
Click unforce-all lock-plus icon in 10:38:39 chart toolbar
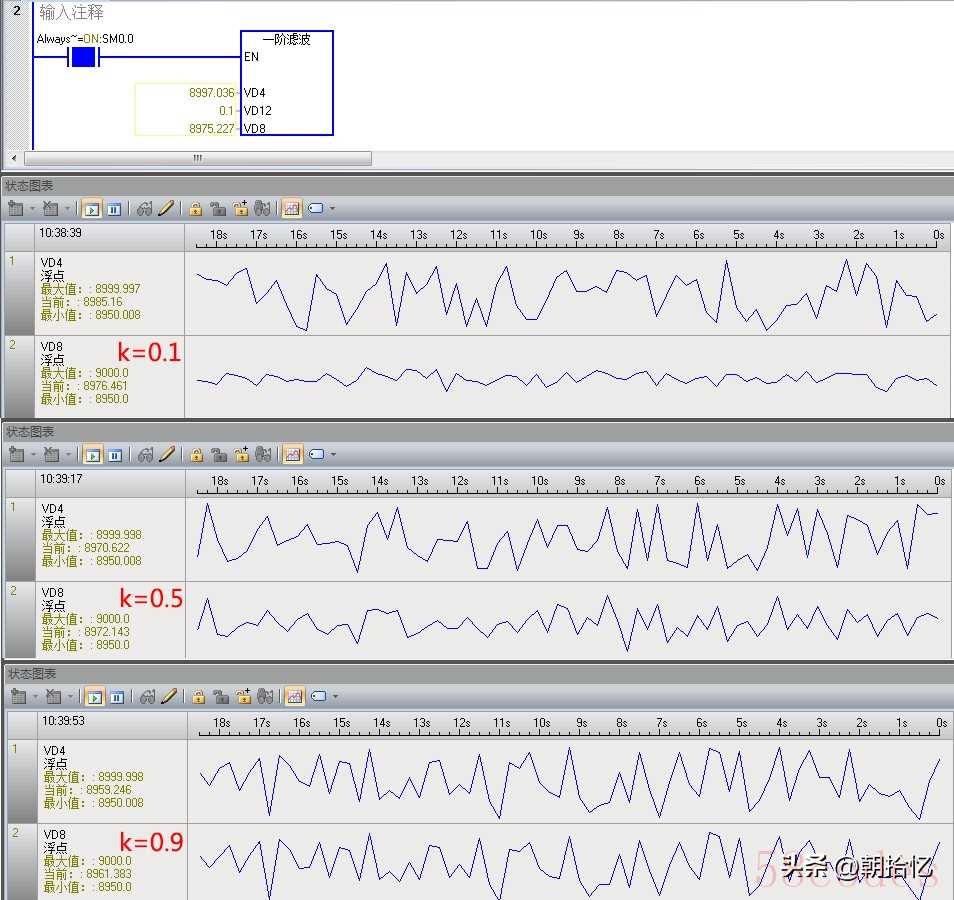[x=241, y=209]
